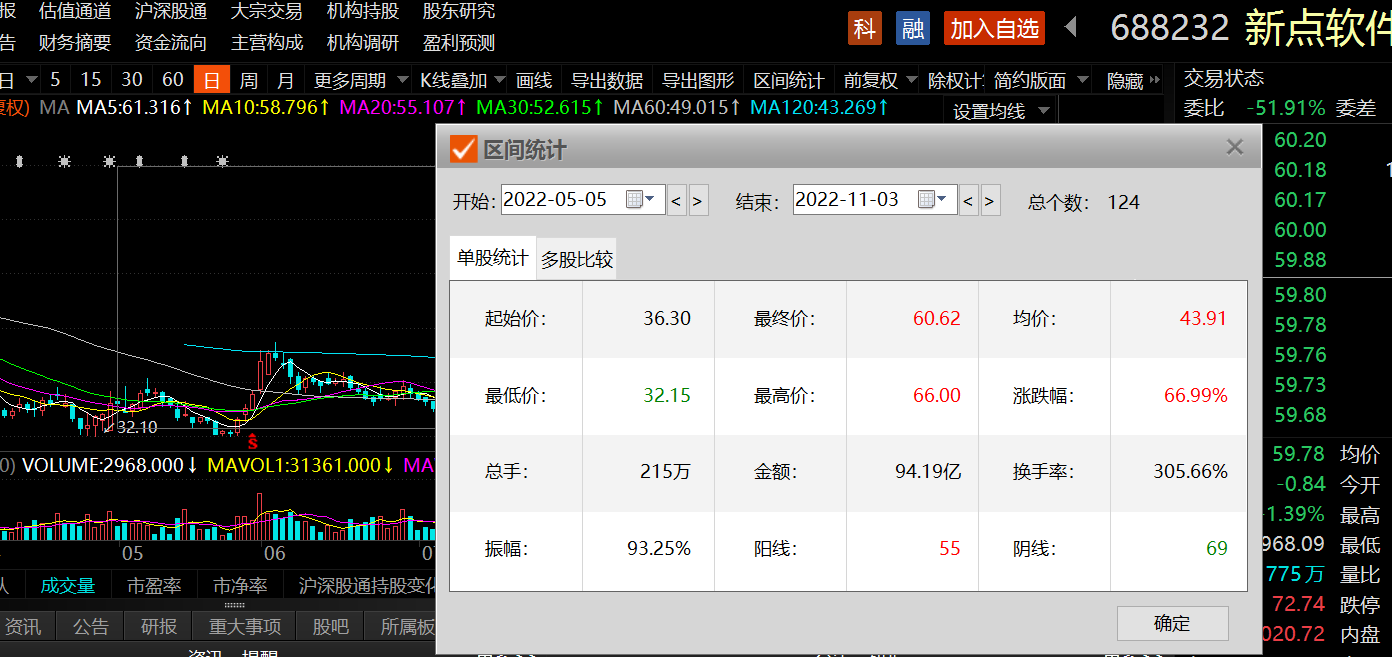Open the 大宗交易 menu item
The height and width of the screenshot is (657, 1392).
[267, 11]
